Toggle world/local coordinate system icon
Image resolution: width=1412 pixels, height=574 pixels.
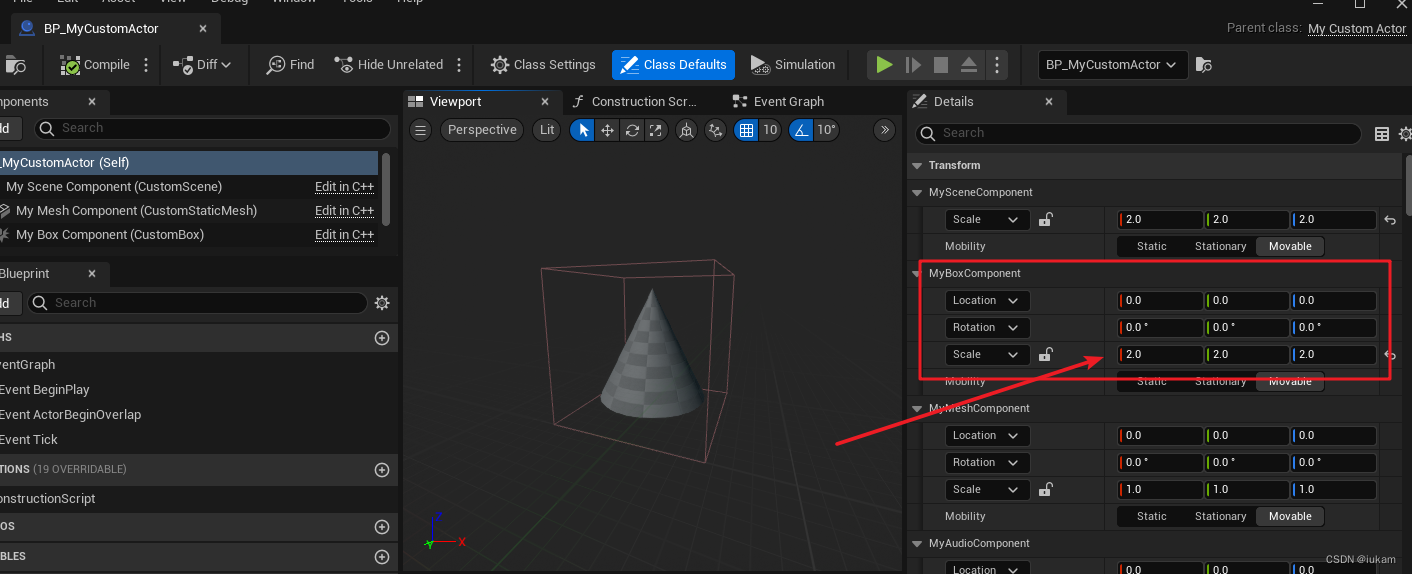pyautogui.click(x=686, y=130)
